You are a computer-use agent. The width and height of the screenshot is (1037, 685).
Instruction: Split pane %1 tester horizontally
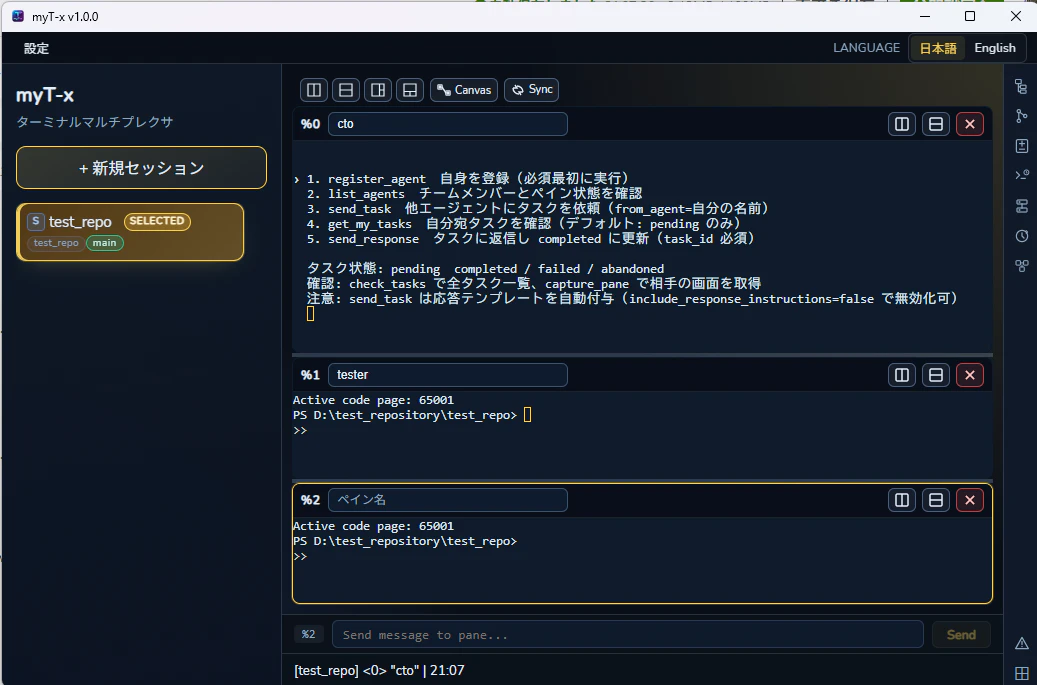(x=936, y=375)
